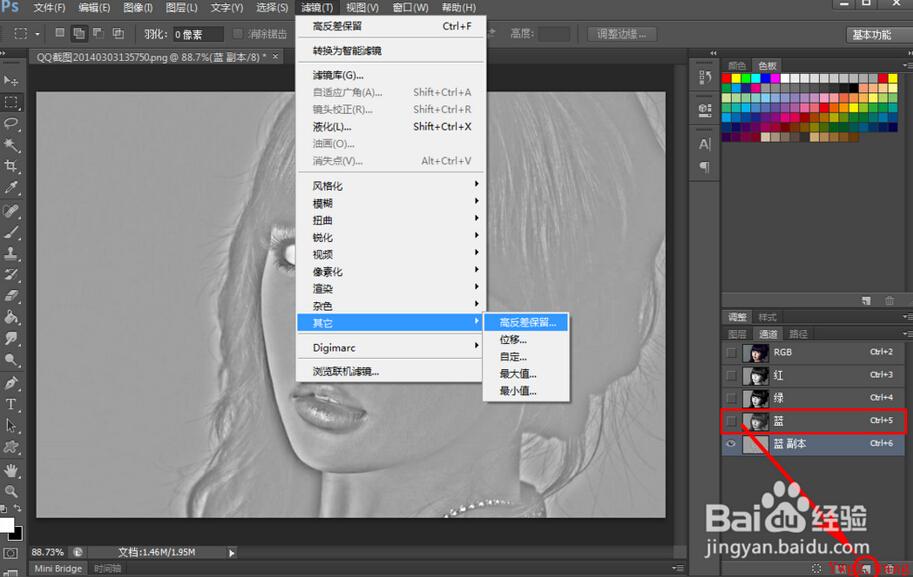Select the Move tool
This screenshot has height=577, width=913.
(12, 80)
